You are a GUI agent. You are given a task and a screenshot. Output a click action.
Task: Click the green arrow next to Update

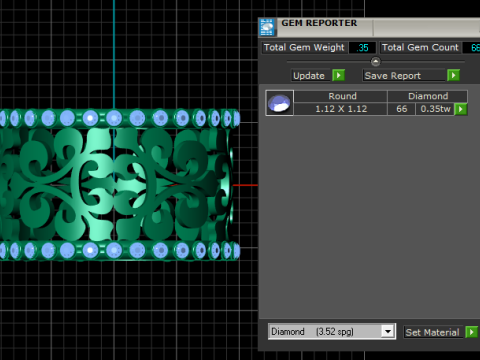338,75
